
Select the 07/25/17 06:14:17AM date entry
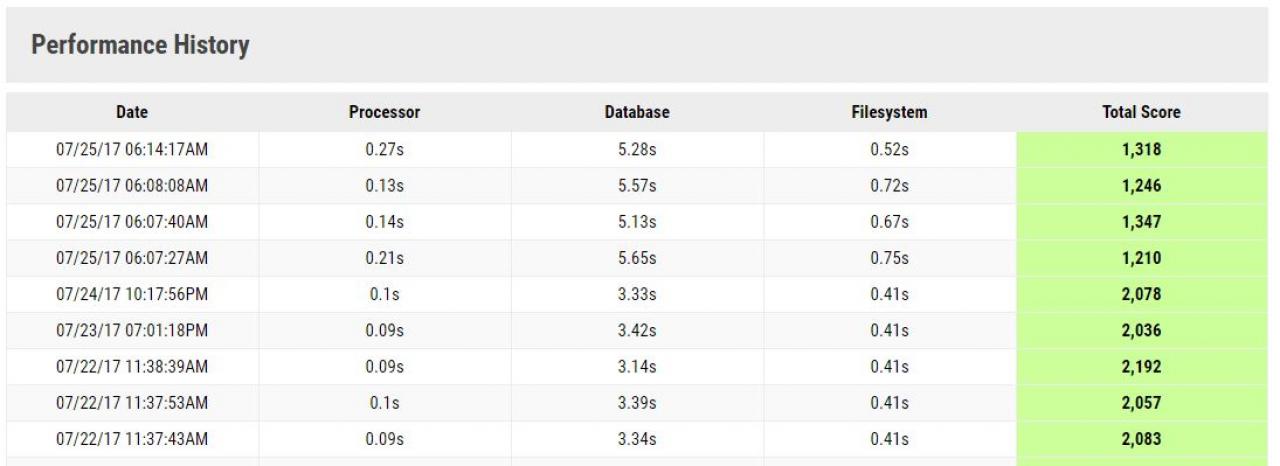(132, 150)
